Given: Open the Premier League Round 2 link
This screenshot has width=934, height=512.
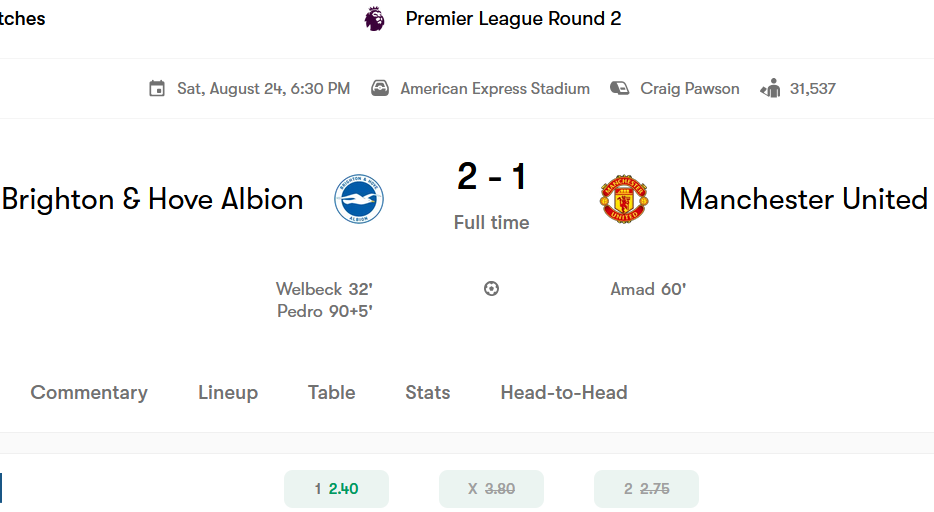Looking at the screenshot, I should [513, 18].
